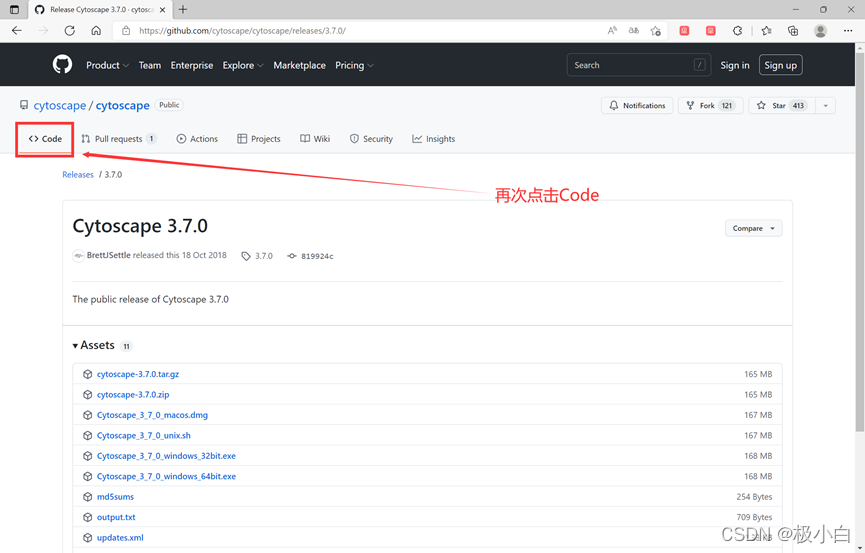
Task: Click the GitHub octocat logo
Action: point(62,65)
